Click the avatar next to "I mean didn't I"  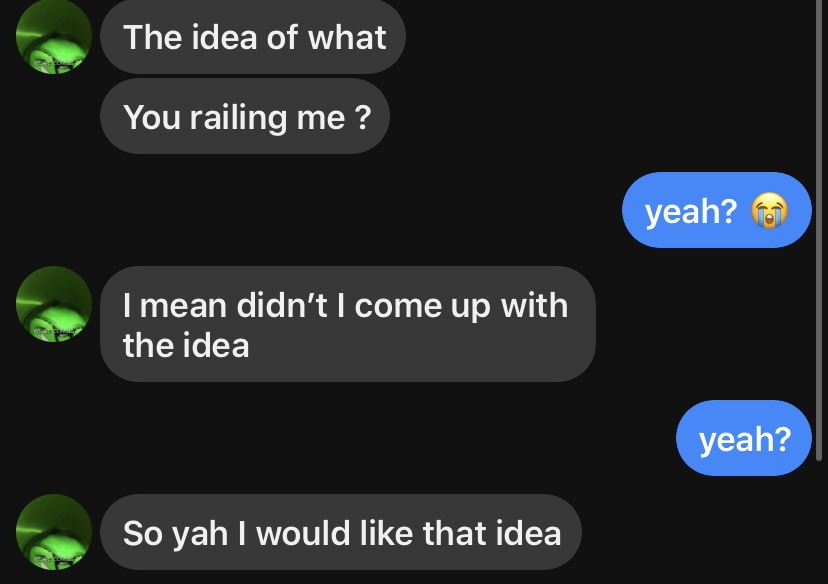click(x=54, y=304)
